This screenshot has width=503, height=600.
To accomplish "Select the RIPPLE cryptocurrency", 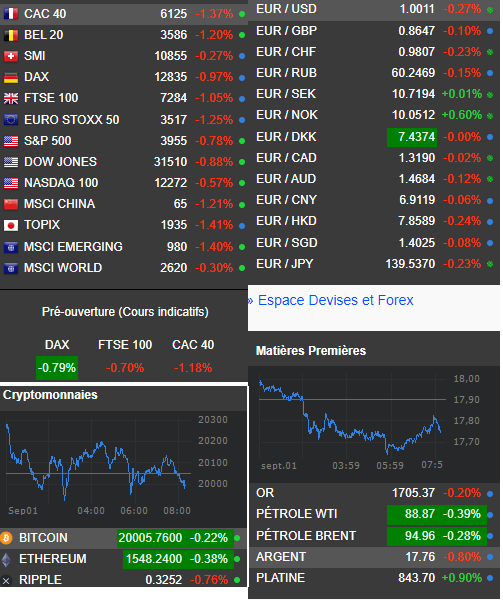I will click(x=40, y=580).
